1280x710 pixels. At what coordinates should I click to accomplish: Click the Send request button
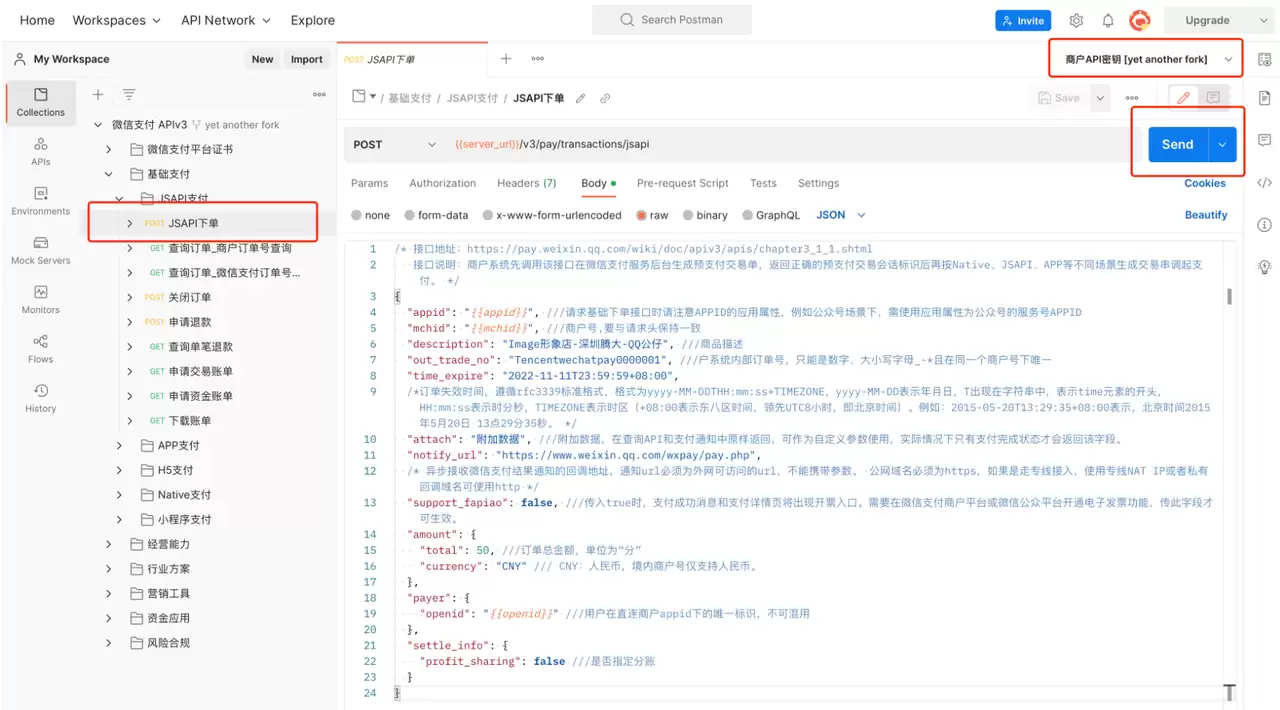pos(1177,144)
